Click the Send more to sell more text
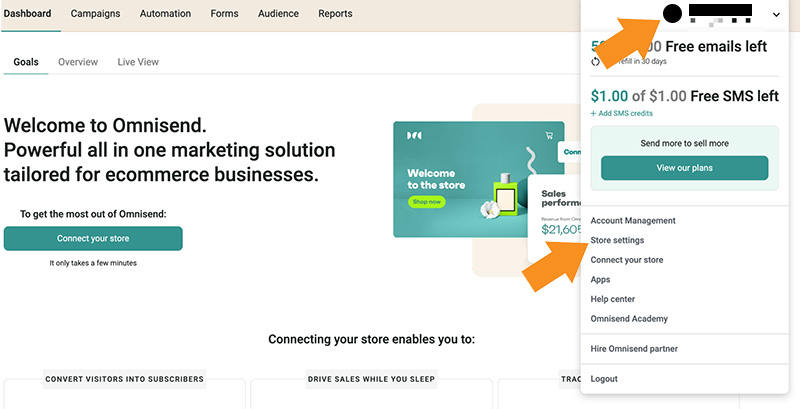This screenshot has height=409, width=800. (684, 143)
